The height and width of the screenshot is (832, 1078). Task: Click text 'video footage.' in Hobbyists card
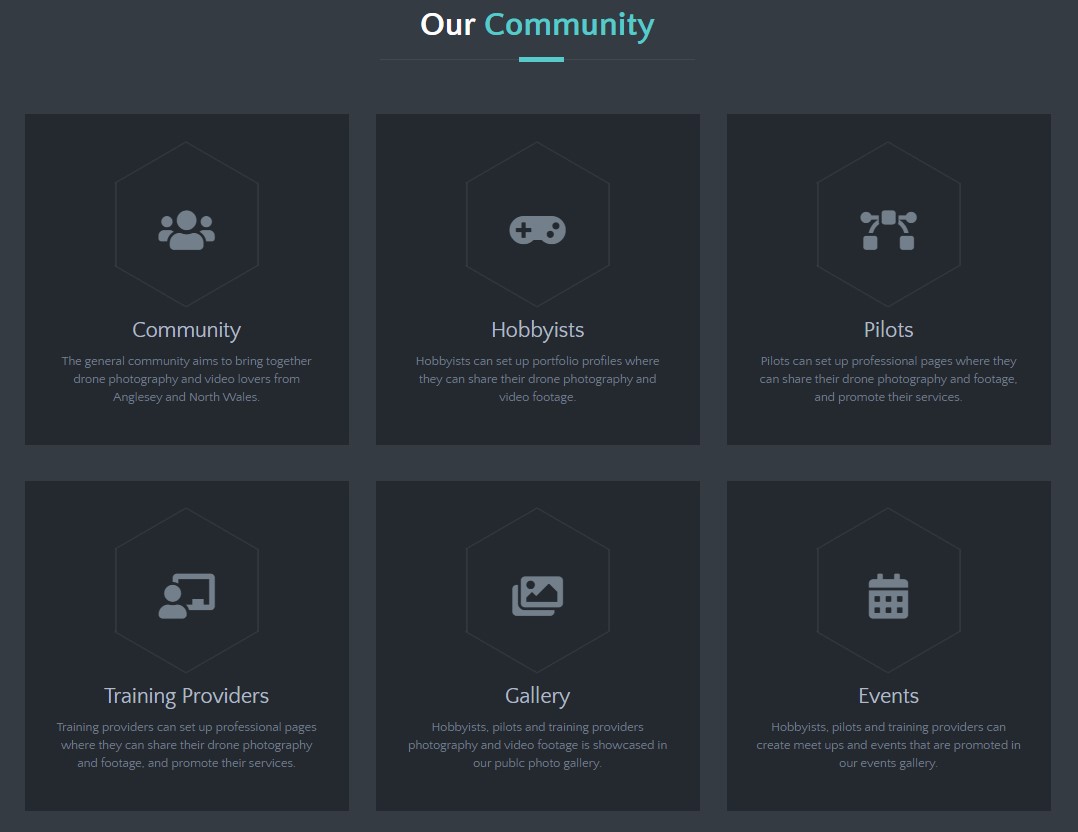pos(537,397)
